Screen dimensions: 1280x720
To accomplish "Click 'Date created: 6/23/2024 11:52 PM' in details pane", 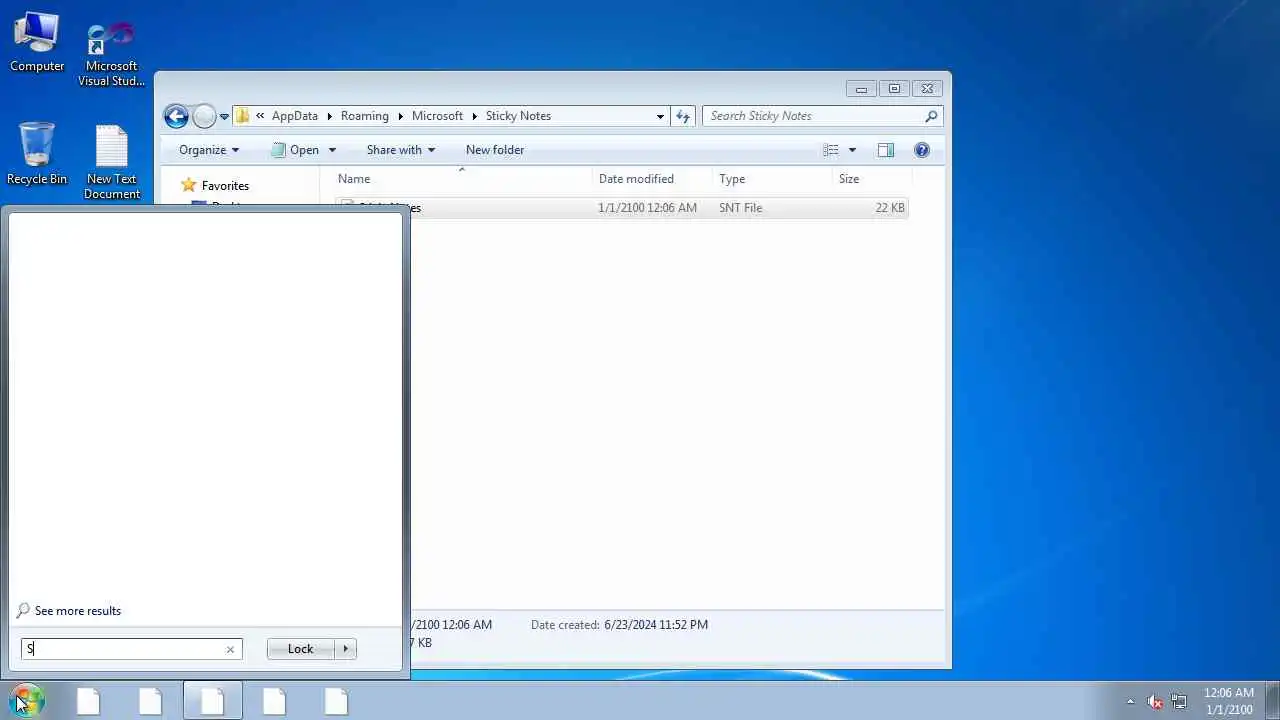I will [619, 625].
